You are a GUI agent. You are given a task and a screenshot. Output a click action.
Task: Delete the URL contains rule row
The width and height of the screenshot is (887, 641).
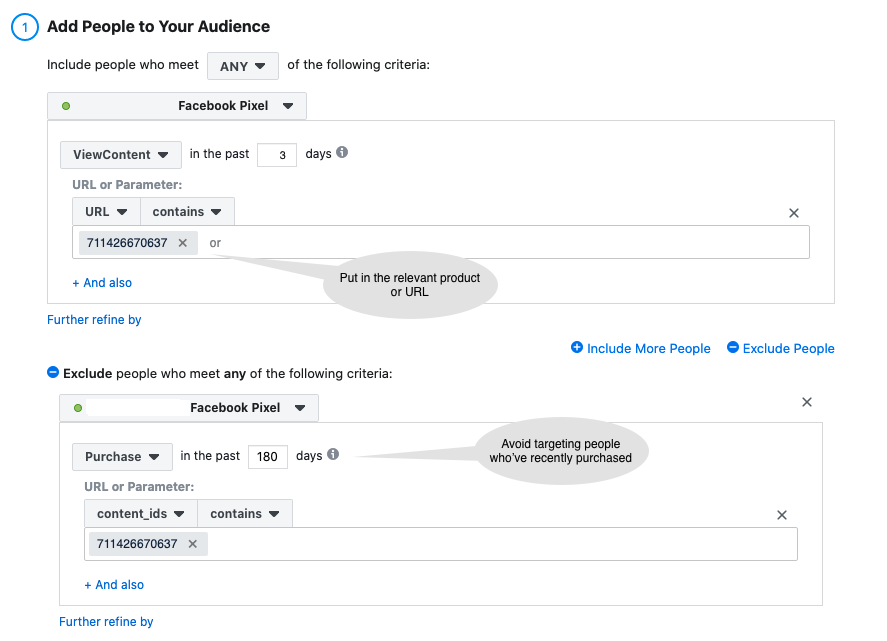[x=794, y=213]
